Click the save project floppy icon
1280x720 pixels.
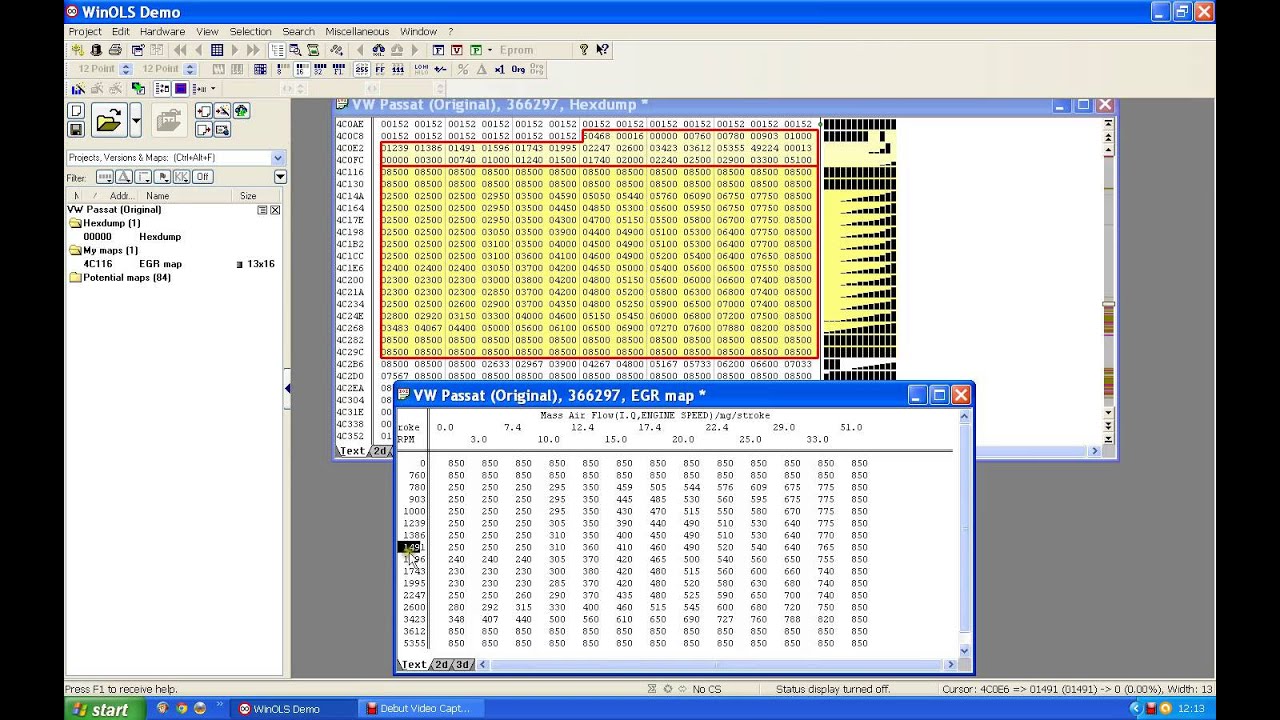coord(76,130)
